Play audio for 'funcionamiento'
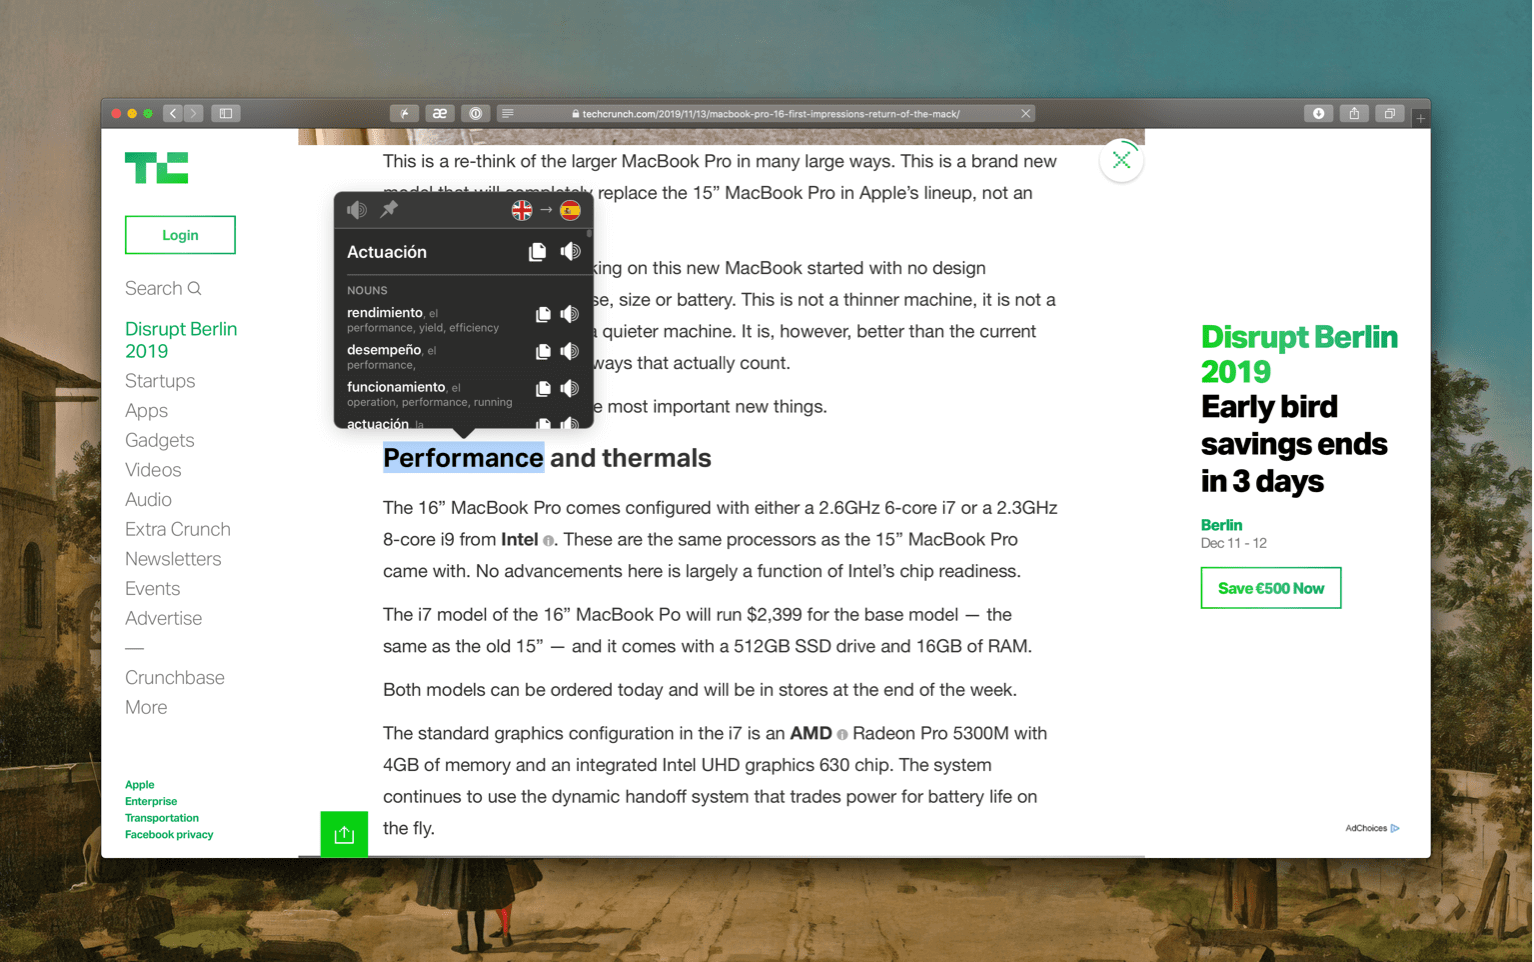 click(x=570, y=388)
